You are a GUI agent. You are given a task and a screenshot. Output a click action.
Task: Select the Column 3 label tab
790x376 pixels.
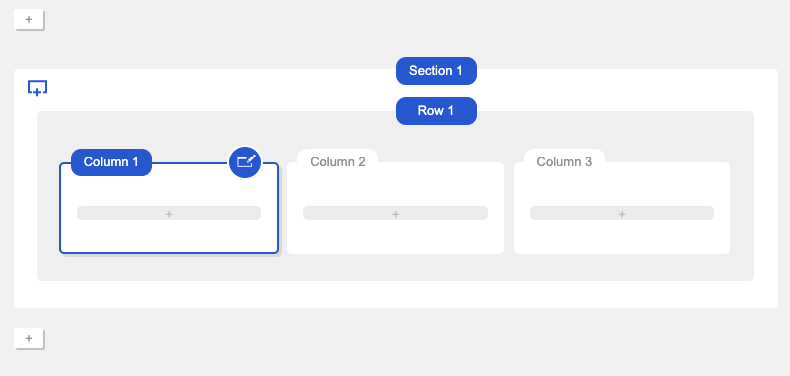coord(564,162)
